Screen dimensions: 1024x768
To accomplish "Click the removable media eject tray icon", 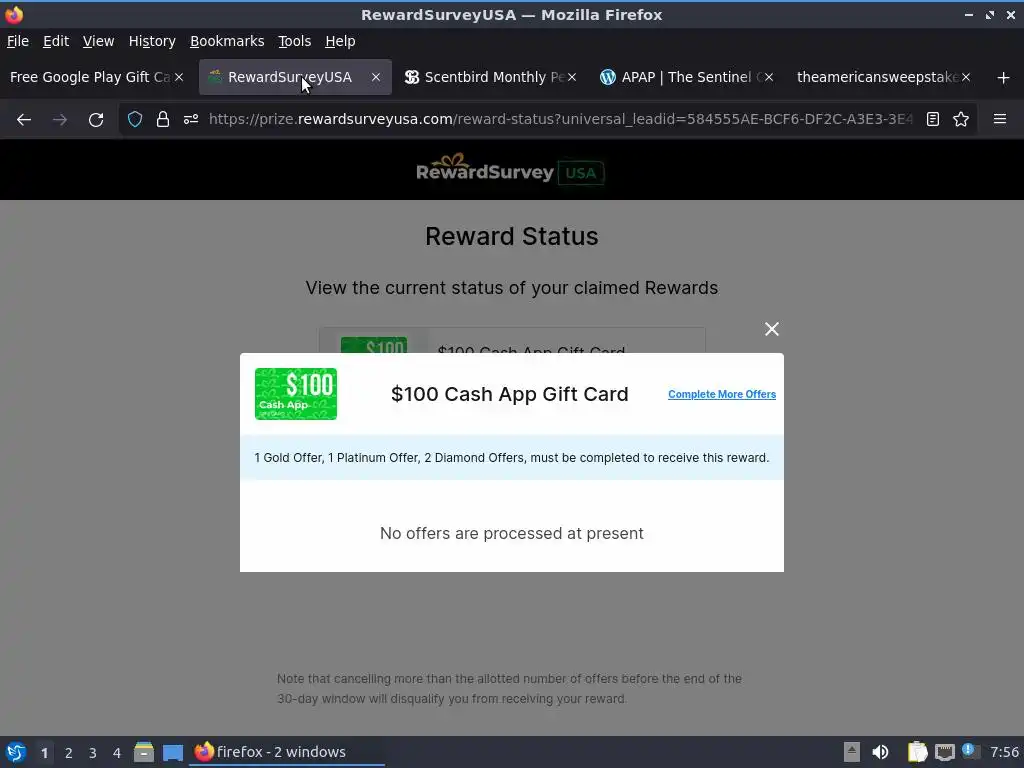I will click(x=852, y=752).
